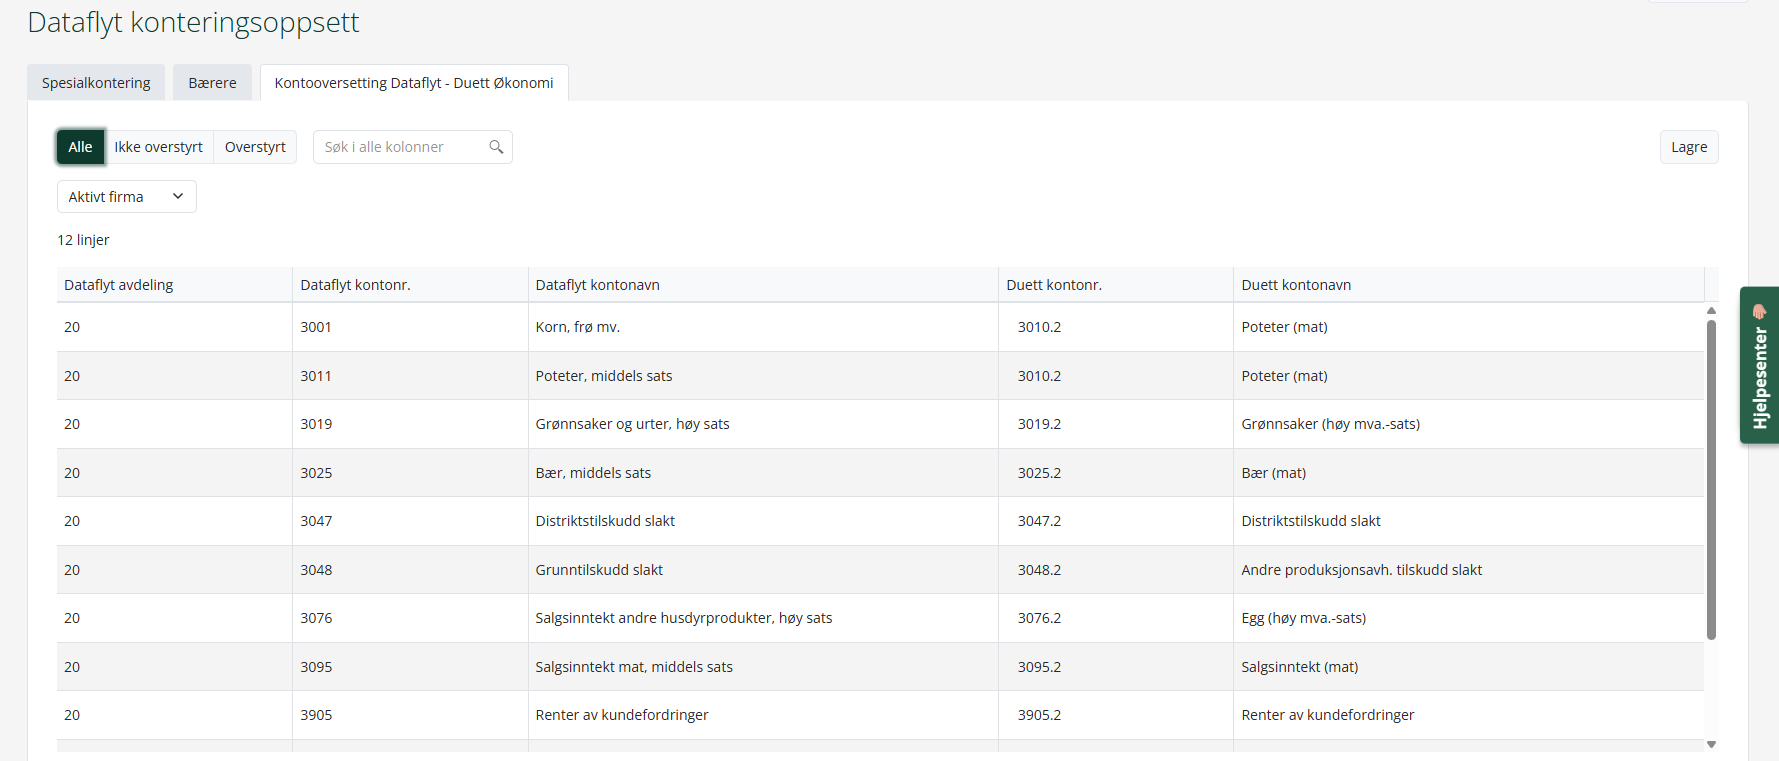This screenshot has width=1779, height=761.
Task: Select 'Salgsinntekt (mat)' cell
Action: (1469, 667)
